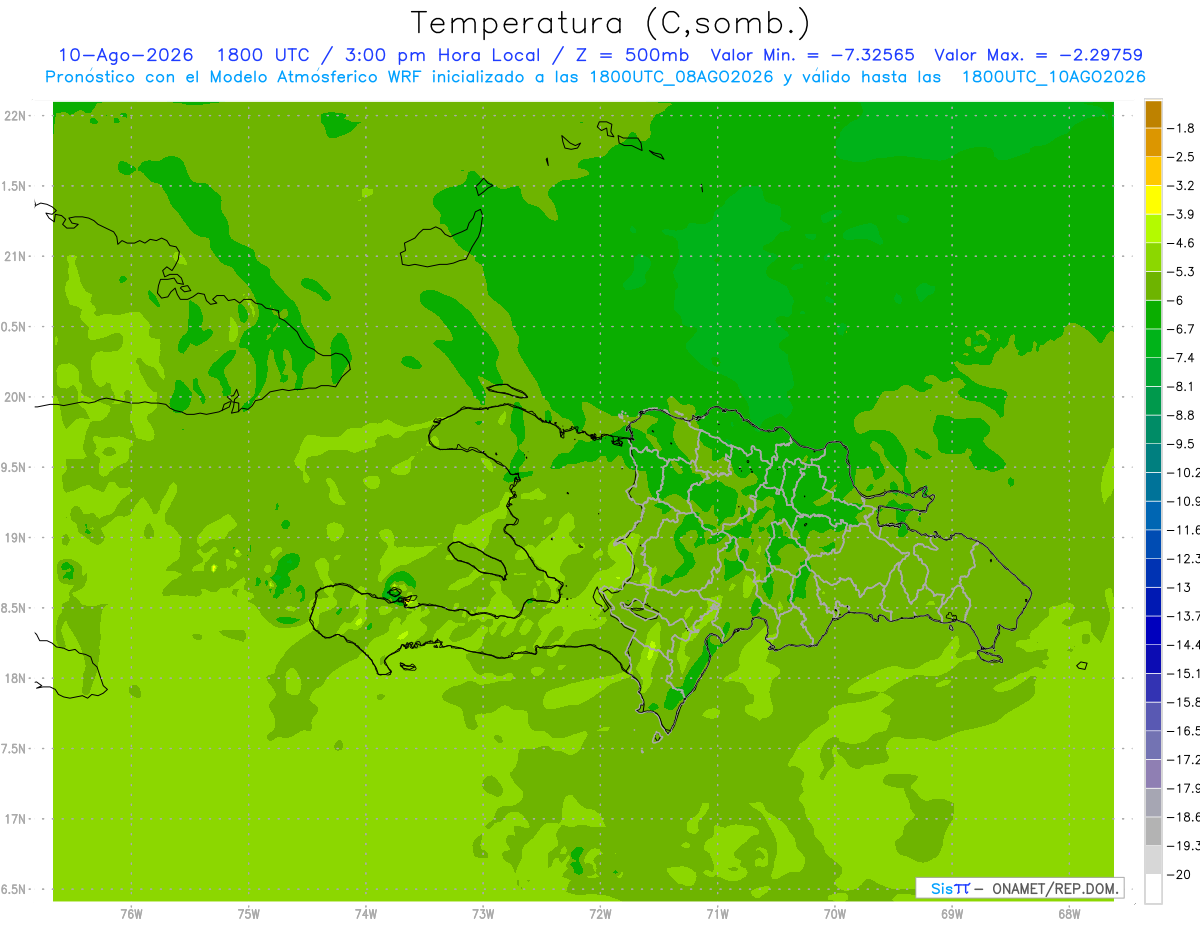Image resolution: width=1200 pixels, height=927 pixels.
Task: Click the "-13" colorbar value
Action: point(1180,587)
